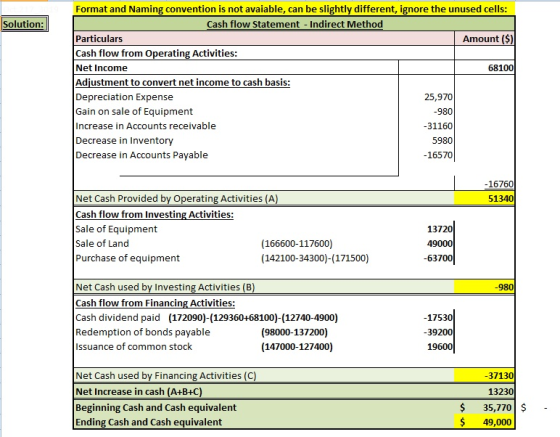
Task: Select the note (142100-34300)-(171500)
Action: point(315,258)
